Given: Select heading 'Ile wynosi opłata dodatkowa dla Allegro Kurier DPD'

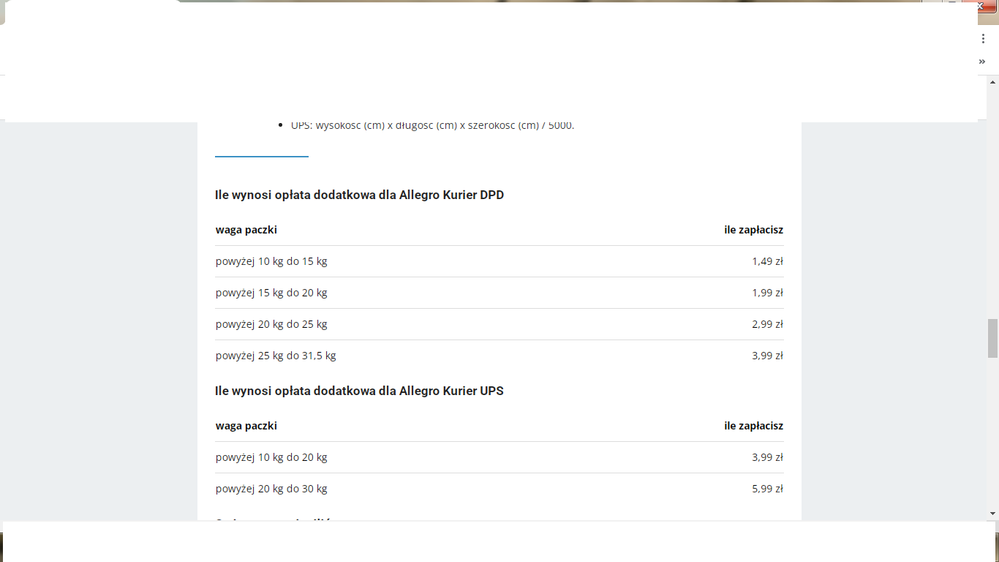Looking at the screenshot, I should point(359,195).
